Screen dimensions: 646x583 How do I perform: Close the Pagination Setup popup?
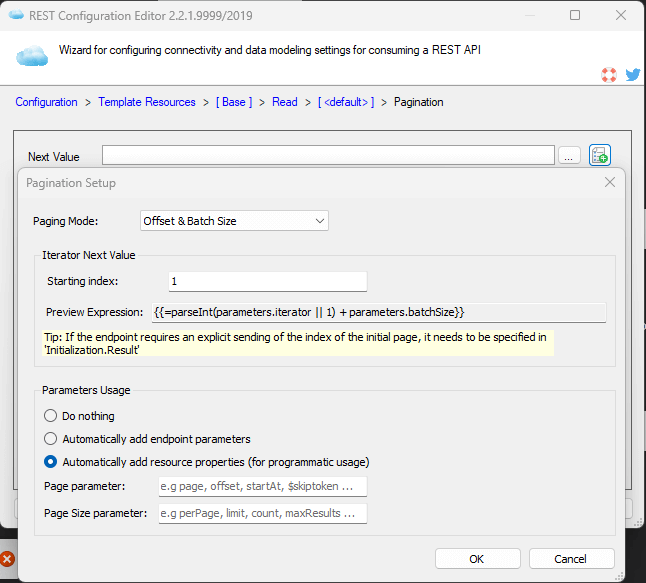tap(610, 182)
